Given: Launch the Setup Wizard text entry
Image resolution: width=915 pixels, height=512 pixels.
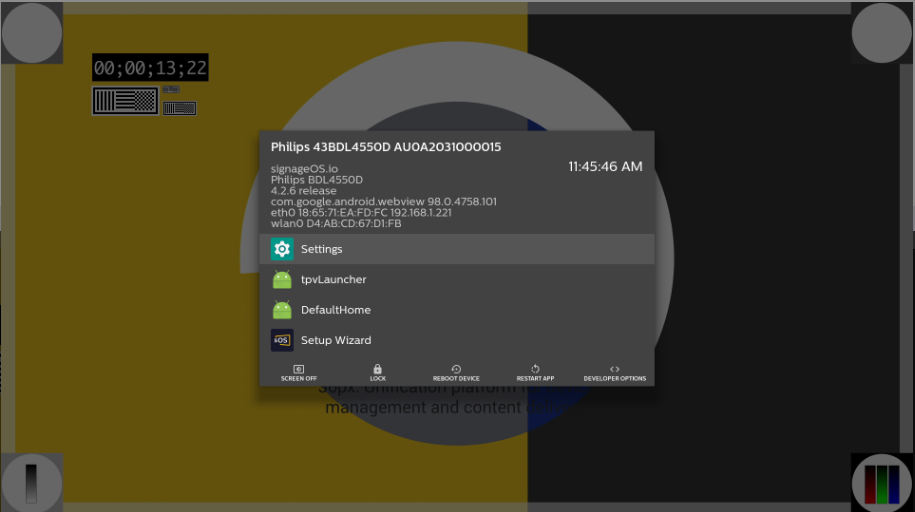Looking at the screenshot, I should click(336, 340).
